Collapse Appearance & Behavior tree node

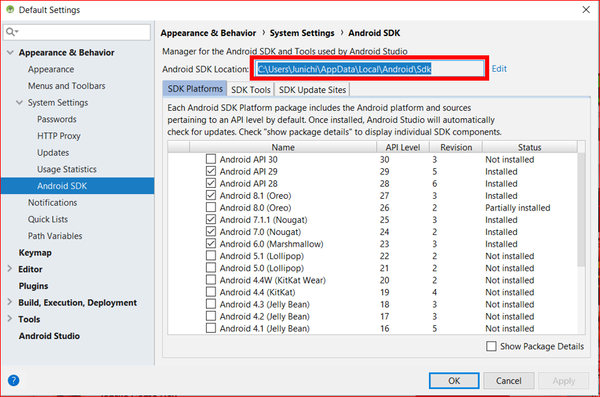point(10,52)
